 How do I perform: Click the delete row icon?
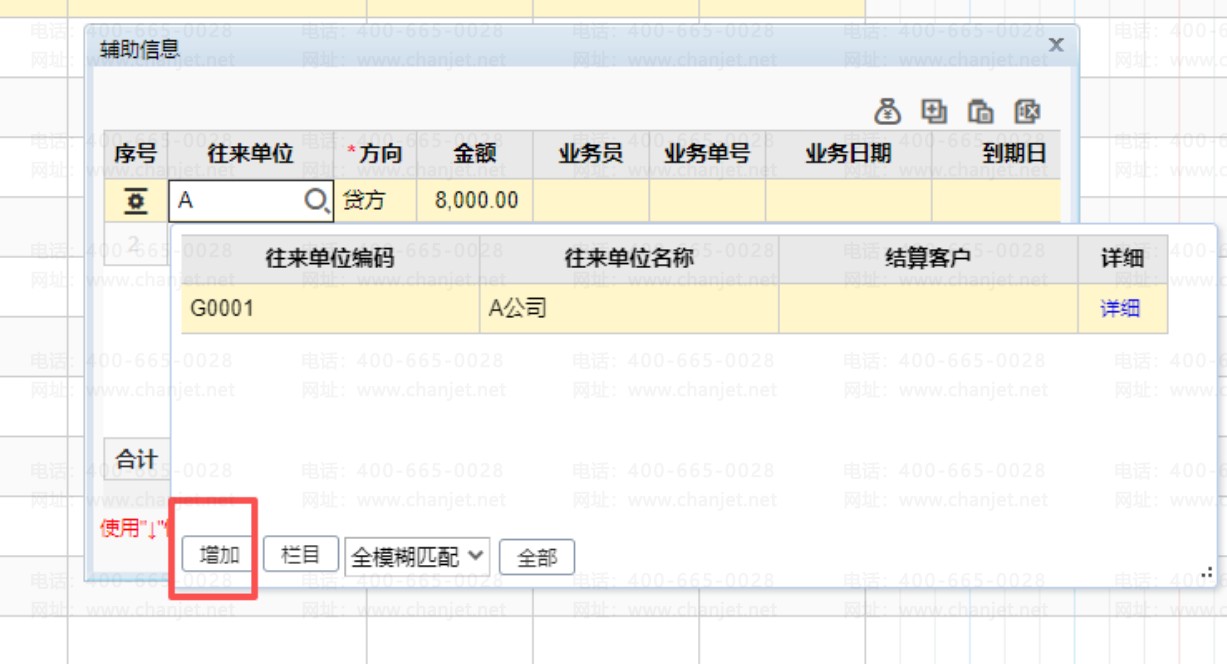[x=1027, y=111]
